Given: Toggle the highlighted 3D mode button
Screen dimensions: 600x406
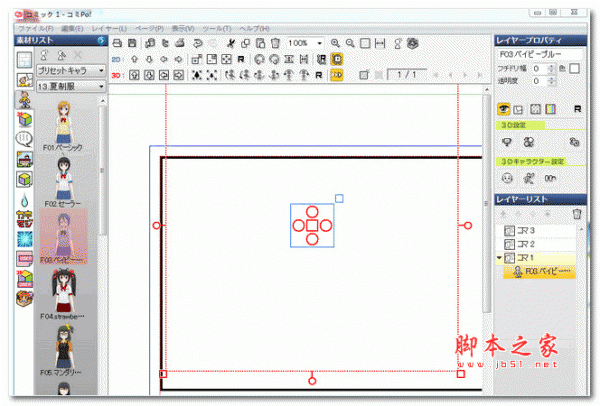Looking at the screenshot, I should pos(337,75).
